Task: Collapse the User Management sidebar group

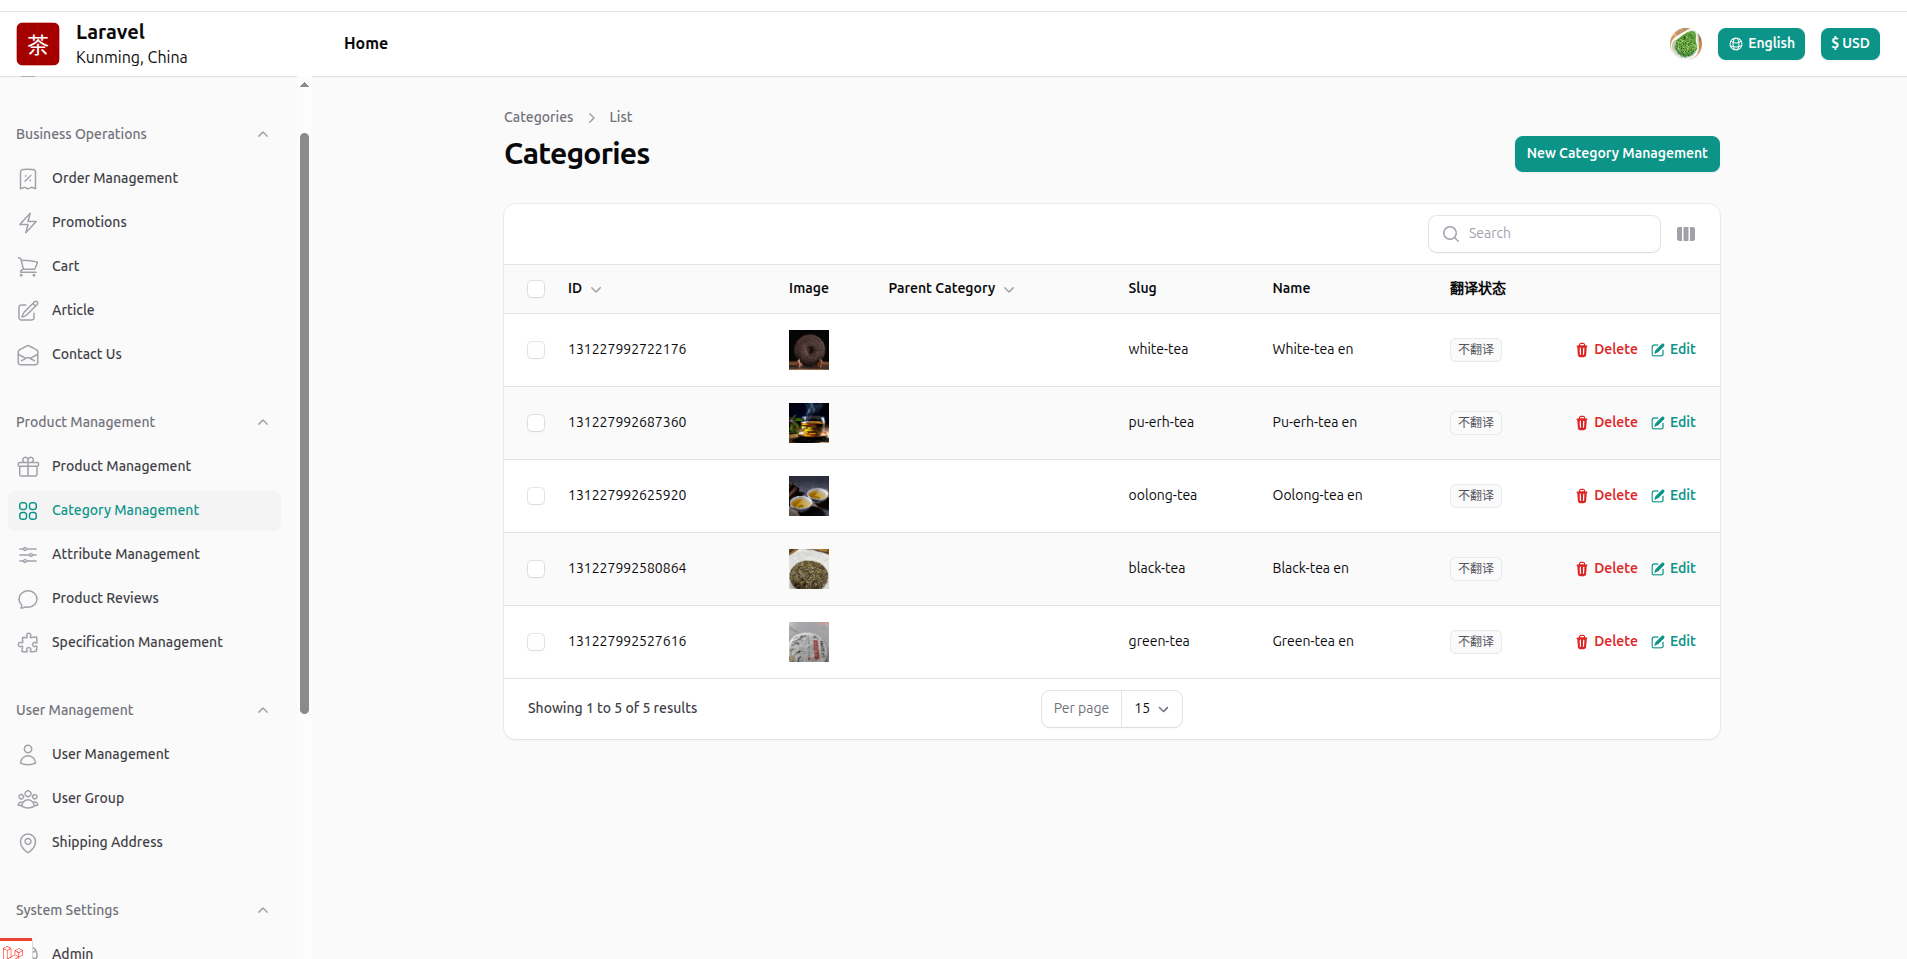Action: 263,711
